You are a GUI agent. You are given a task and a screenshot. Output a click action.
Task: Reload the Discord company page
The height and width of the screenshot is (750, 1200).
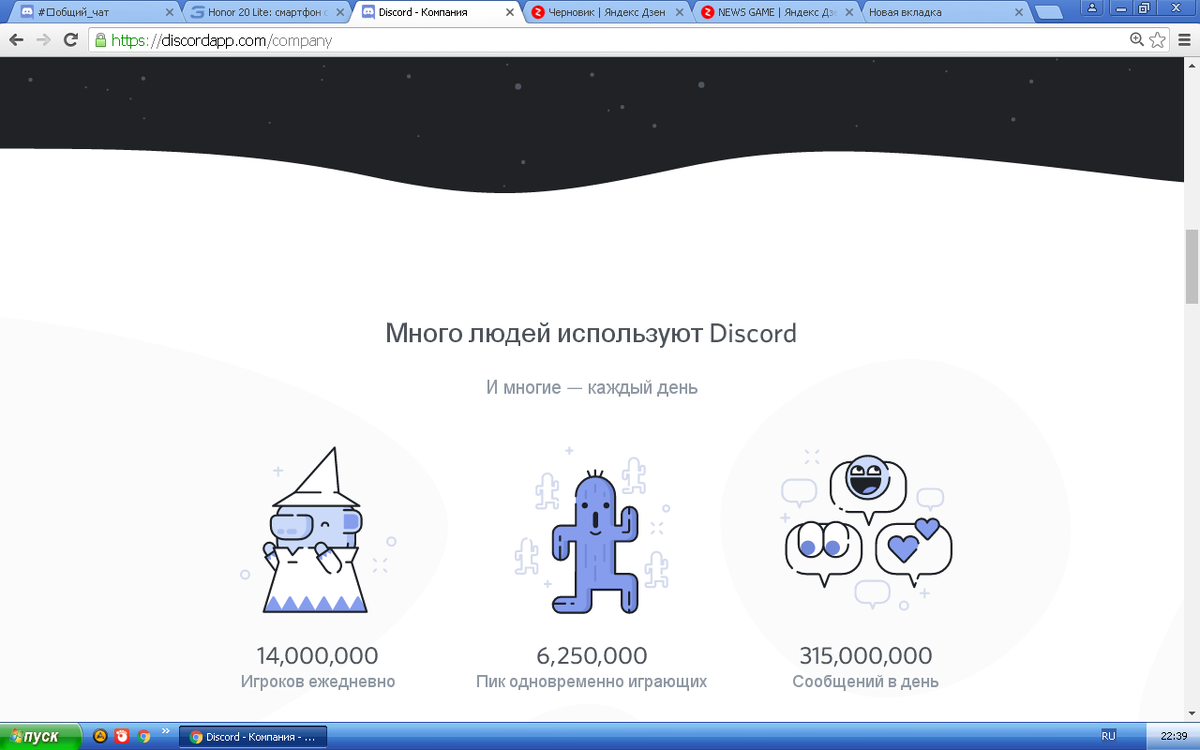70,40
